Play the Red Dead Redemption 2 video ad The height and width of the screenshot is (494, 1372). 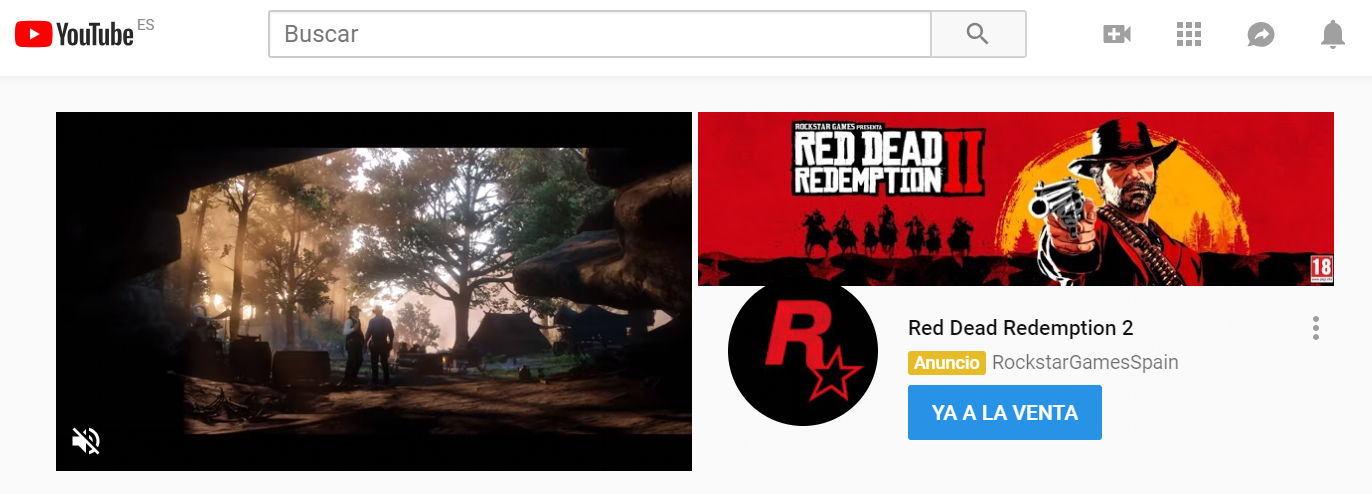[x=374, y=291]
